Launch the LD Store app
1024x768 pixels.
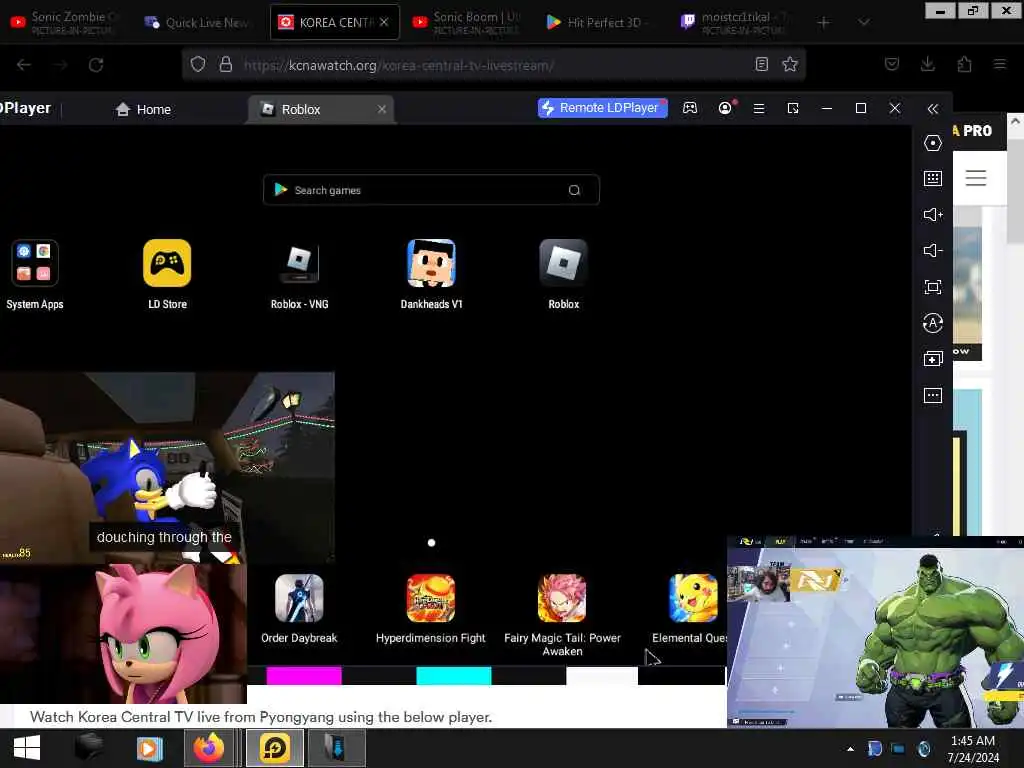(167, 263)
